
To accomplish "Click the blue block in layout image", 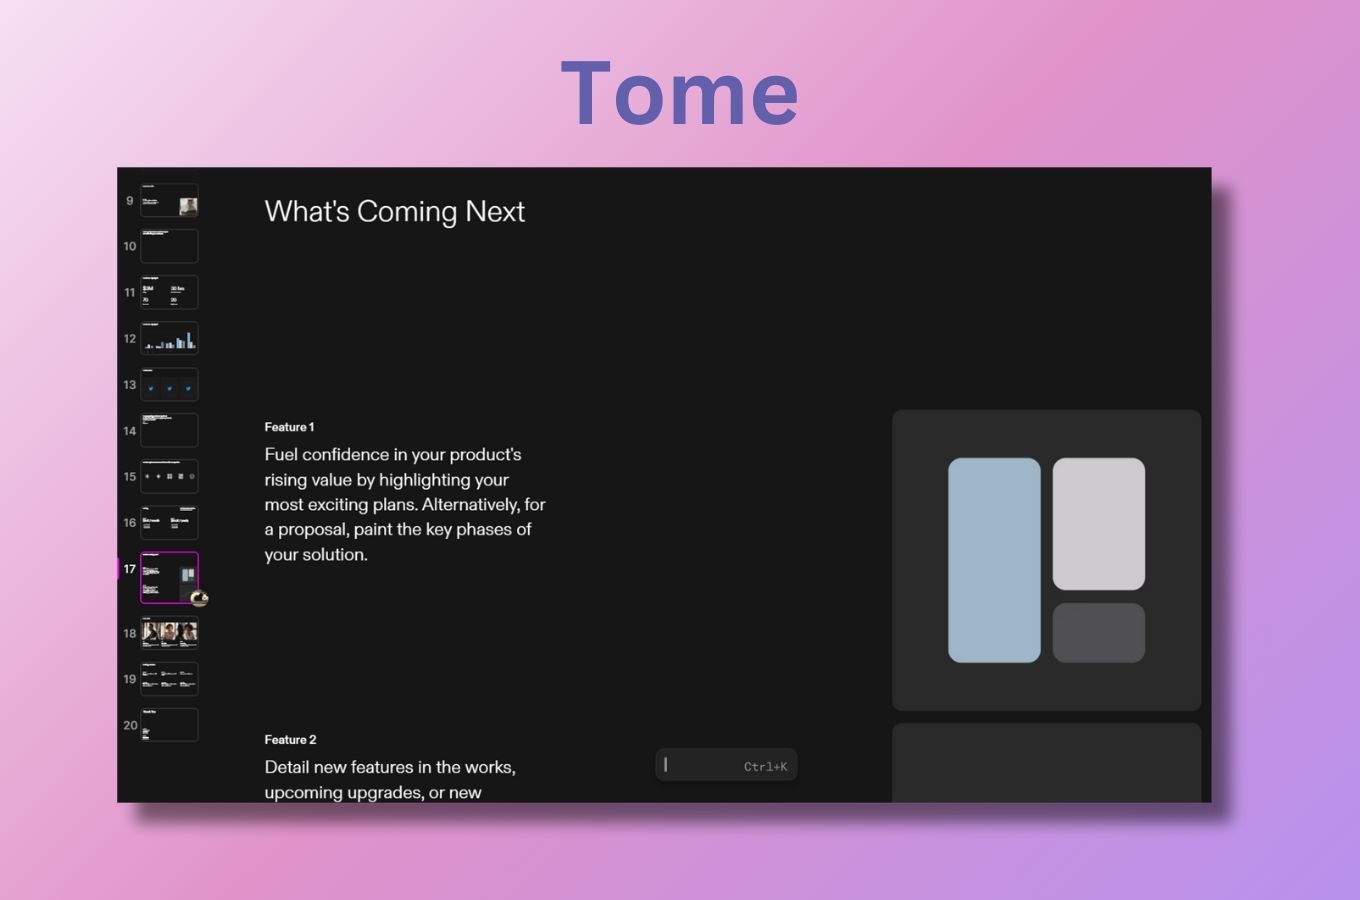I will point(994,560).
